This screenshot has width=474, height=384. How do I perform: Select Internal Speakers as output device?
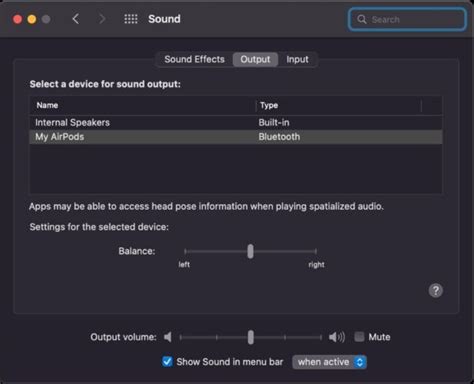point(236,122)
